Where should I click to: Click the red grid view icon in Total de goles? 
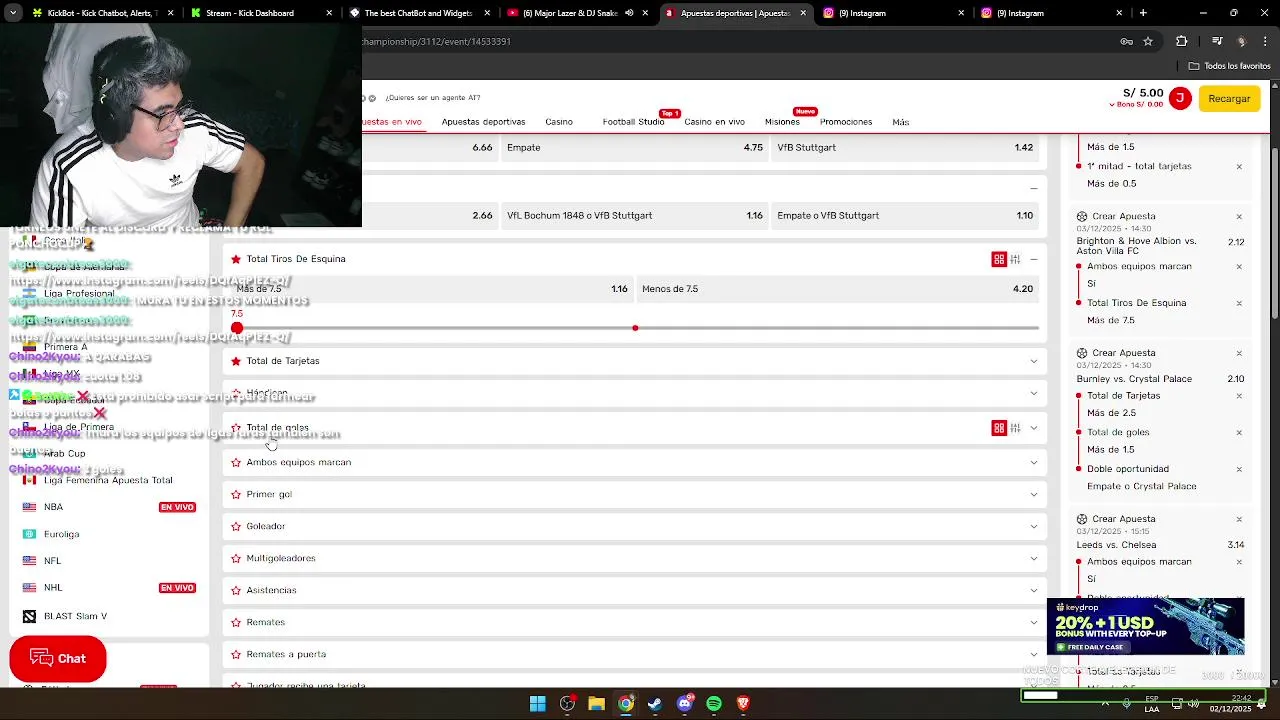point(998,428)
